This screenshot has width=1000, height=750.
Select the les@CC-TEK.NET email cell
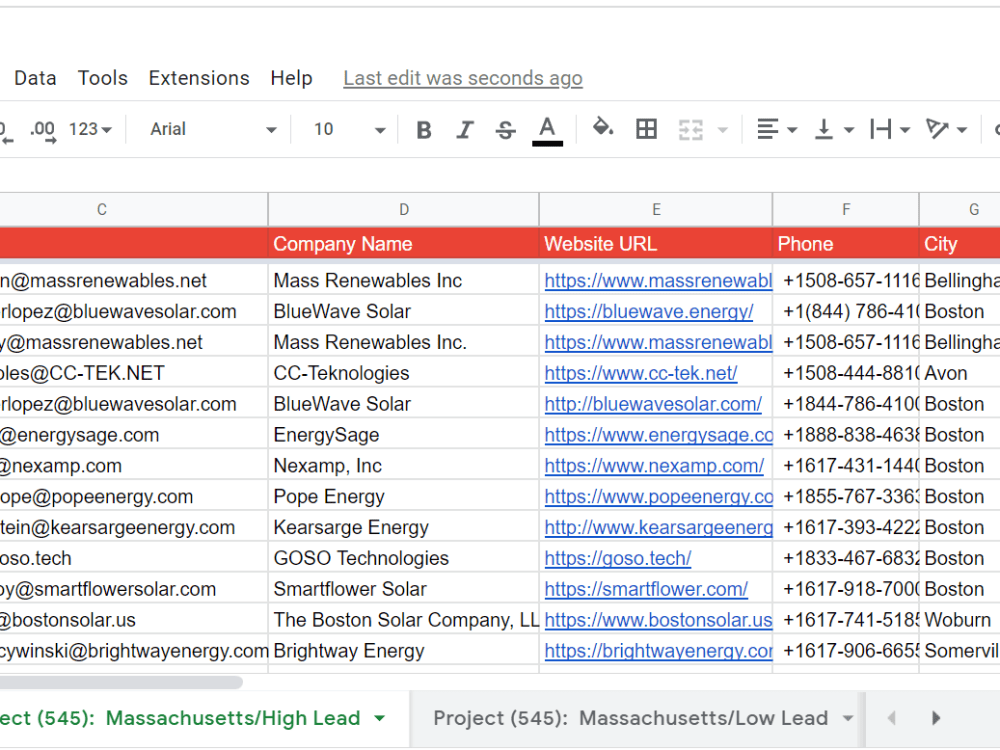[x=134, y=373]
